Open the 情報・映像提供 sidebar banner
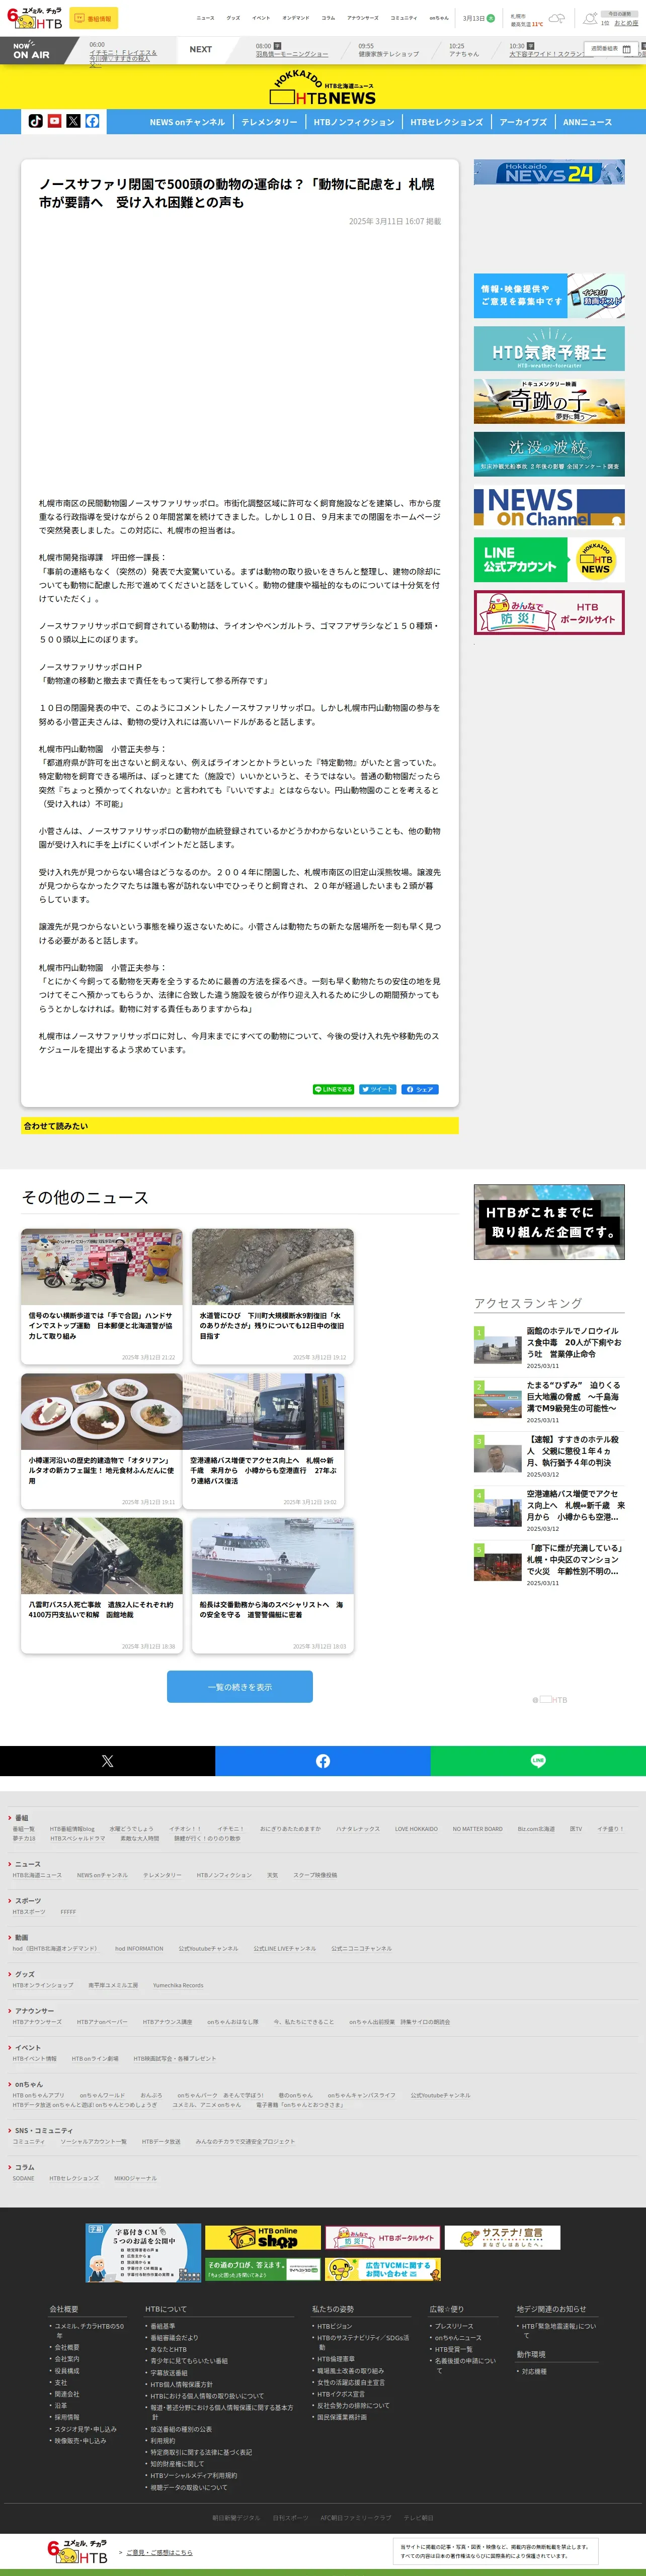The width and height of the screenshot is (646, 2576). 549,296
